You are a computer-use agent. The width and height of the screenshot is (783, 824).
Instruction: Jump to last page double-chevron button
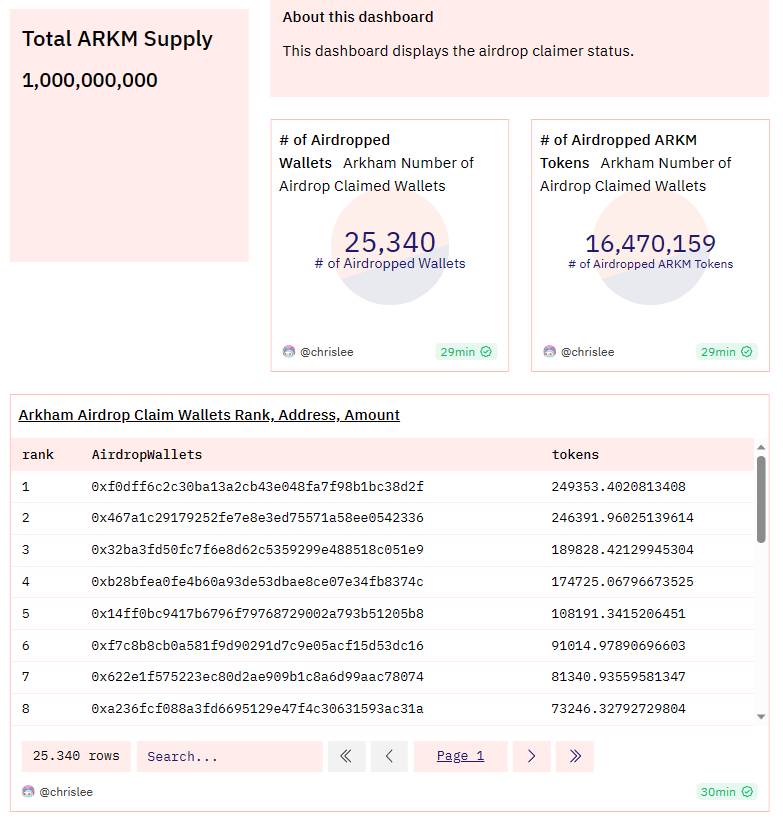pos(575,756)
